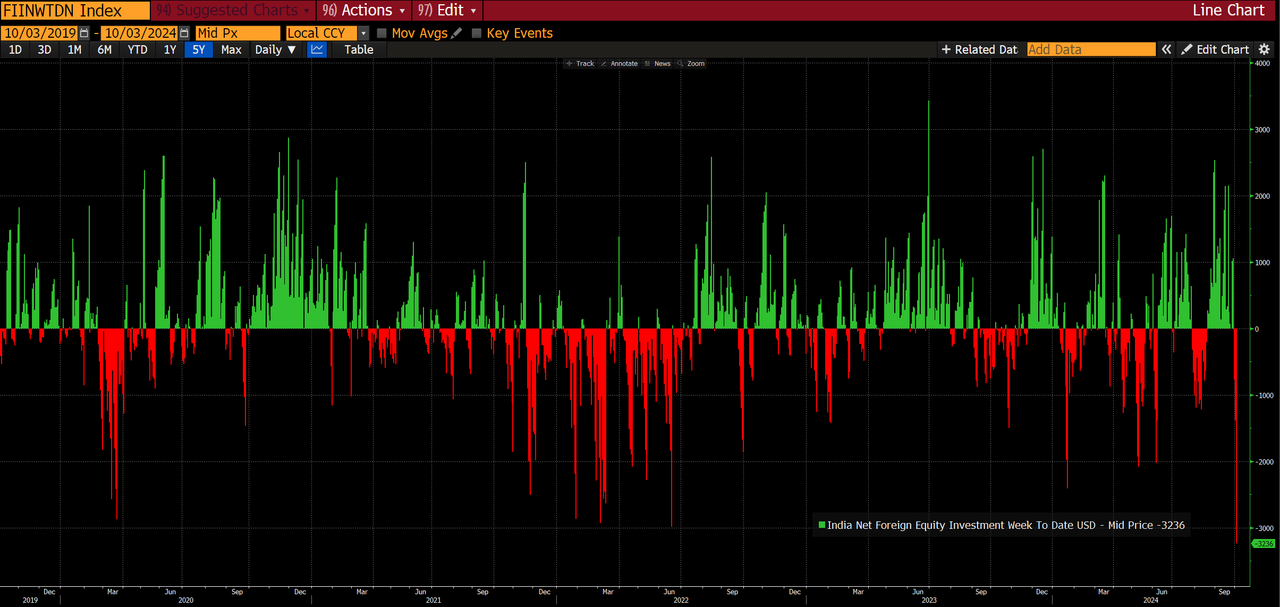Edit moving averages with pencil icon
Viewport: 1280px width, 607px height.
click(457, 33)
